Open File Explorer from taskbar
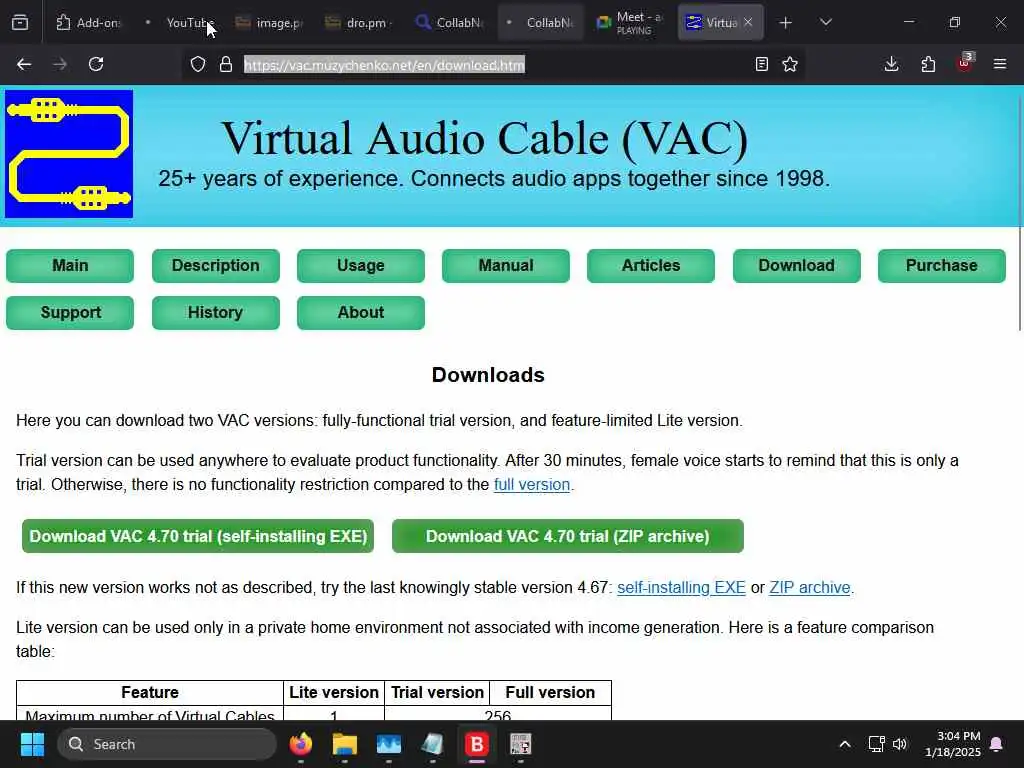This screenshot has height=768, width=1024. (345, 744)
